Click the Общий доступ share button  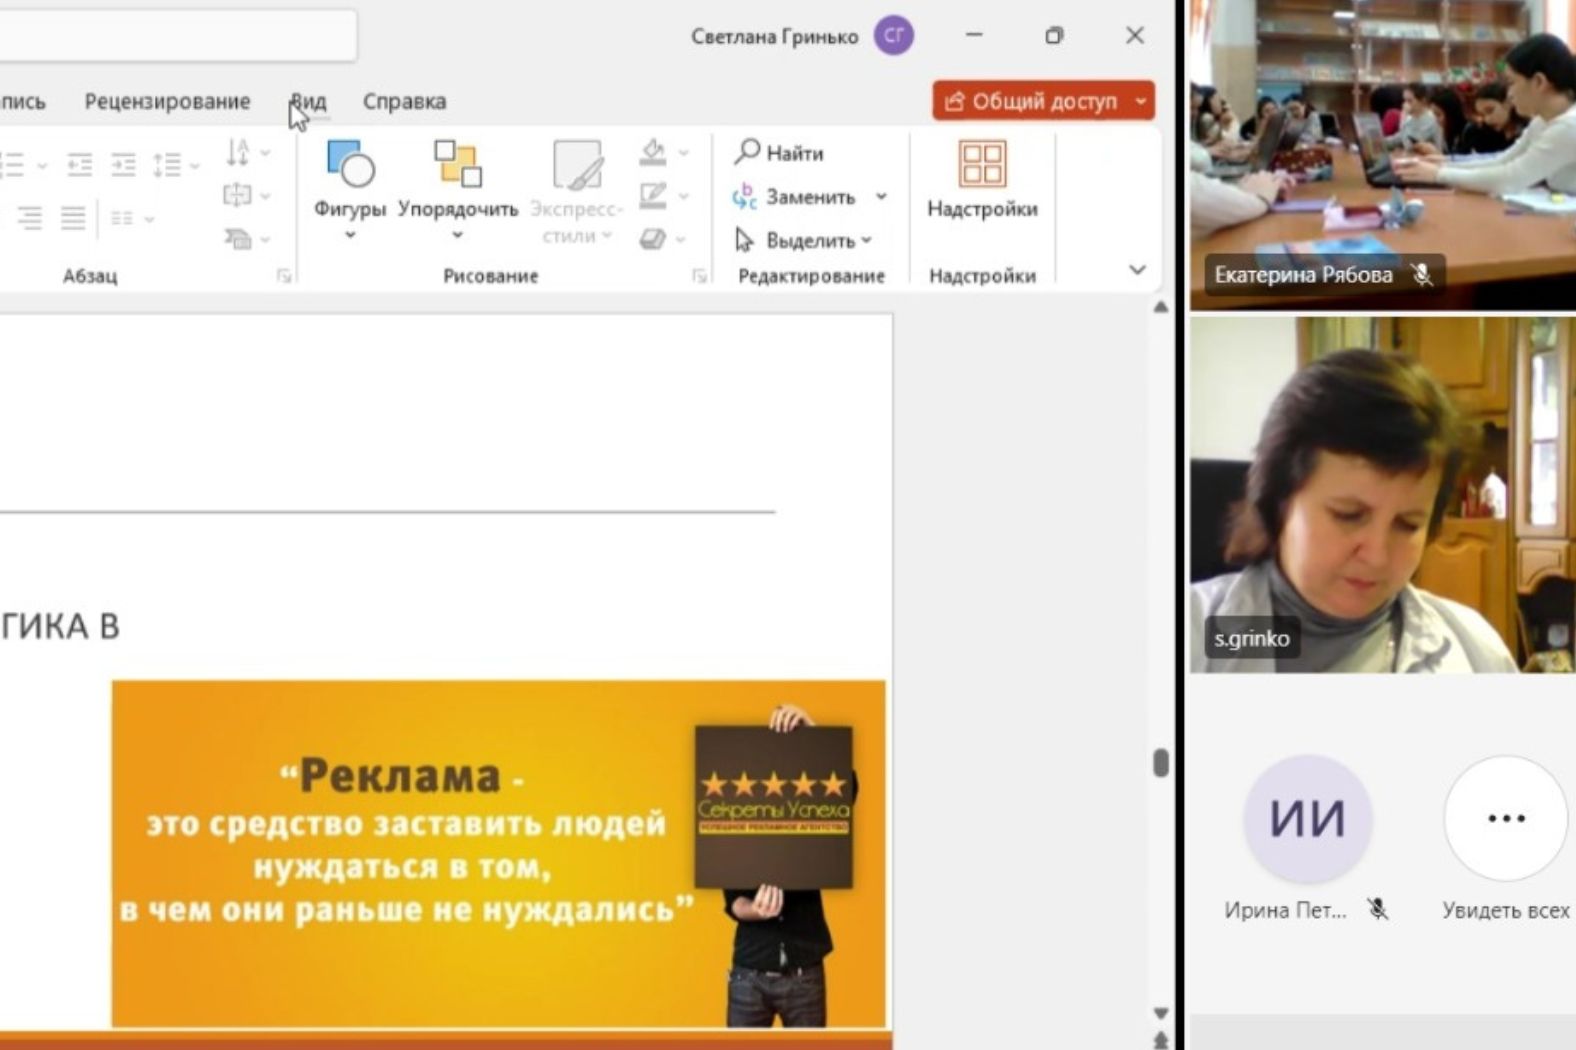tap(1031, 101)
